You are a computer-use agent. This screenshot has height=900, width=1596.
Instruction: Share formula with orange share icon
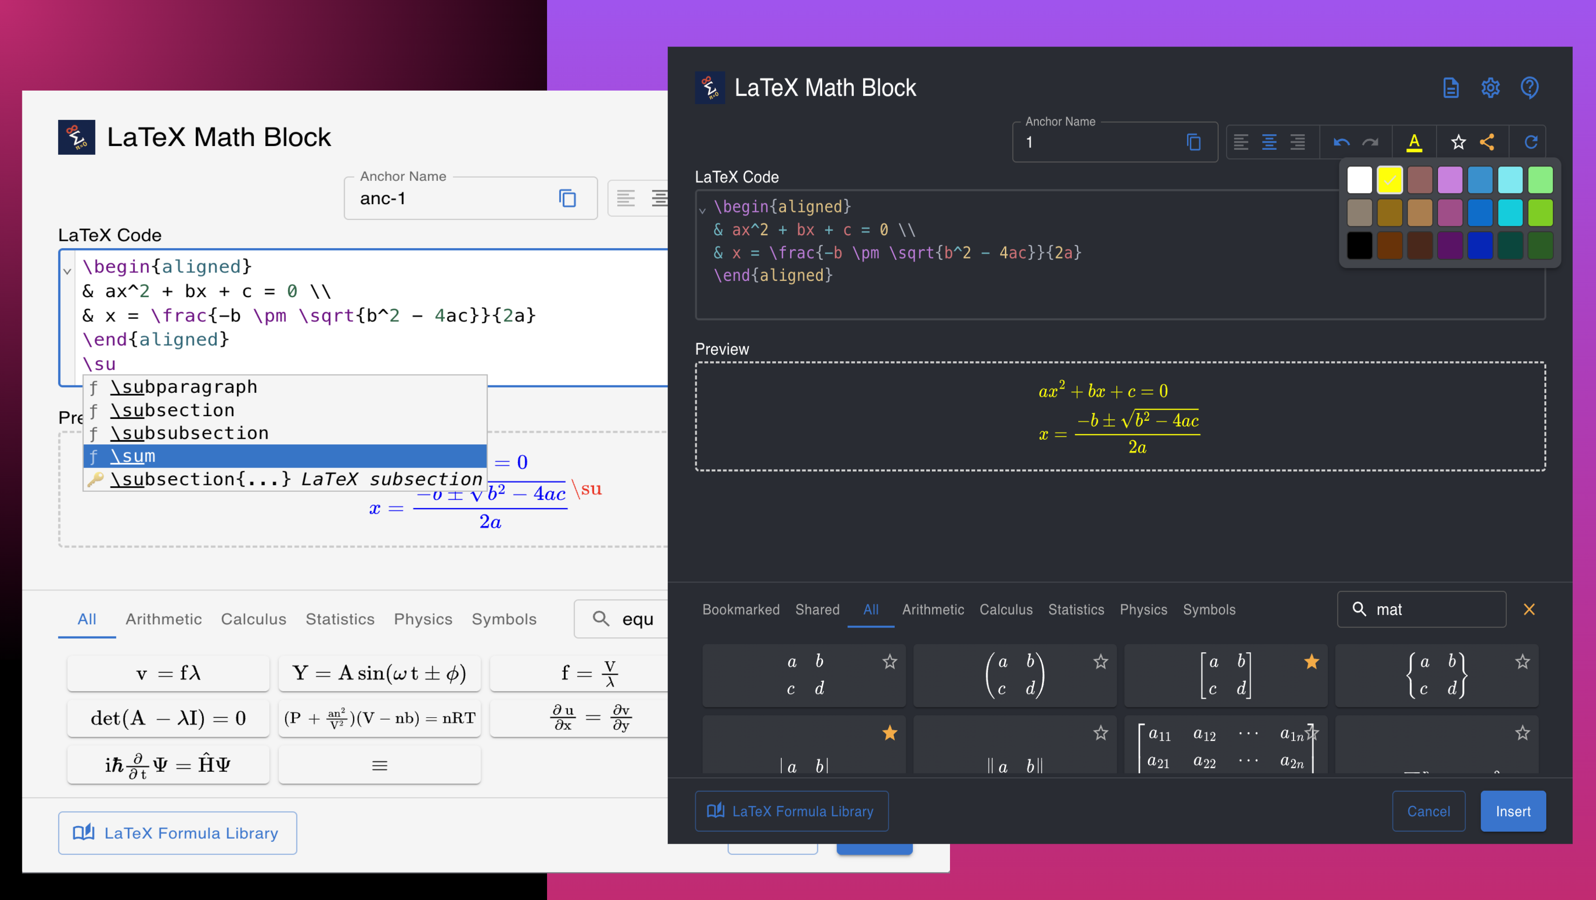(x=1487, y=142)
